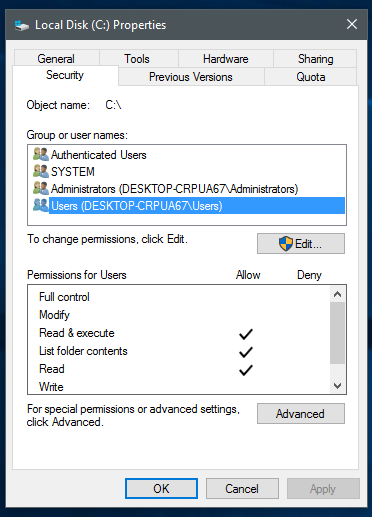Open the Tools tab

pyautogui.click(x=137, y=59)
